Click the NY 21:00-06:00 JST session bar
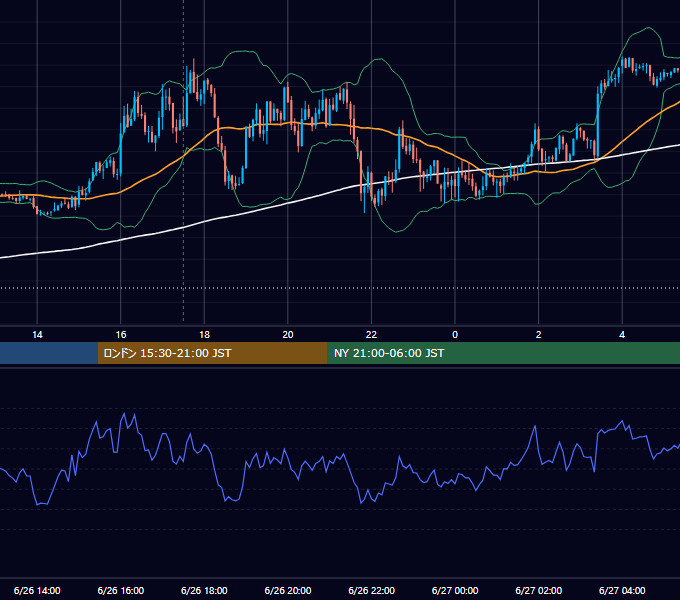The width and height of the screenshot is (680, 600). pyautogui.click(x=503, y=353)
